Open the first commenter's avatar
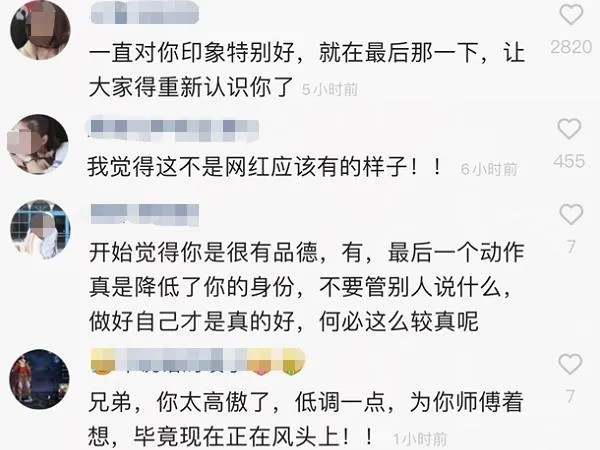This screenshot has height=450, width=600. pyautogui.click(x=41, y=30)
